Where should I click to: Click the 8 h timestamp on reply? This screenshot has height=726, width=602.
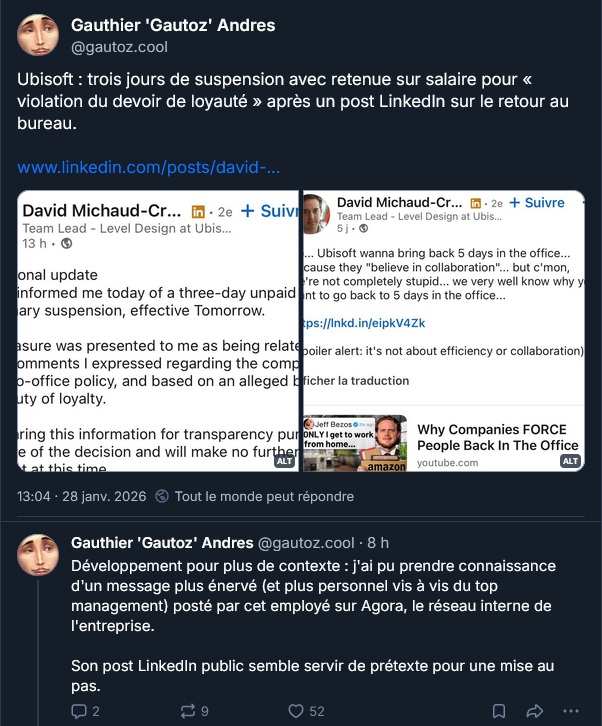[x=378, y=543]
